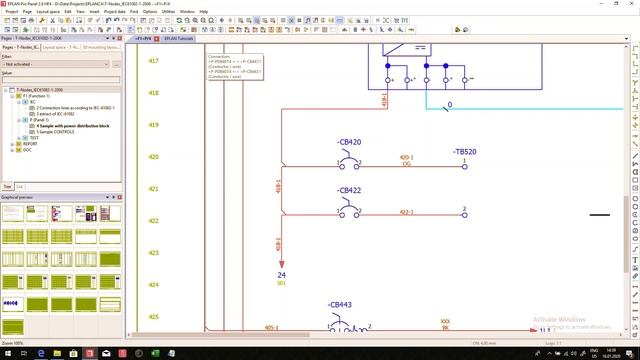The width and height of the screenshot is (640, 360).
Task: Collapse the IEC tree node
Action: (19, 102)
